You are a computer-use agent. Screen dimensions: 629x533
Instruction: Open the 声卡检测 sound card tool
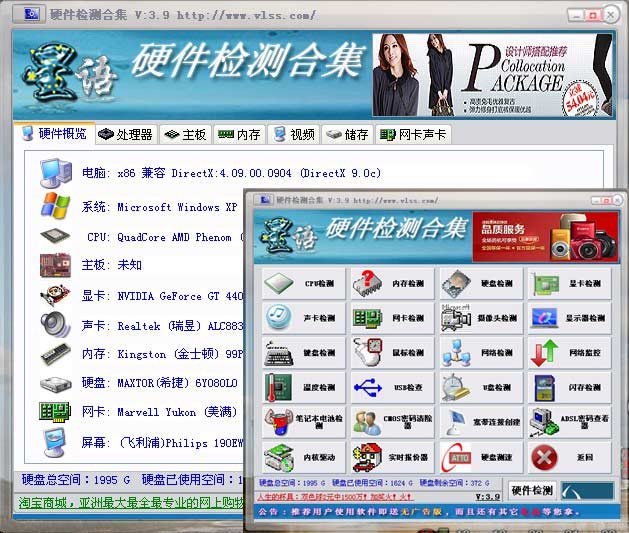(x=304, y=318)
